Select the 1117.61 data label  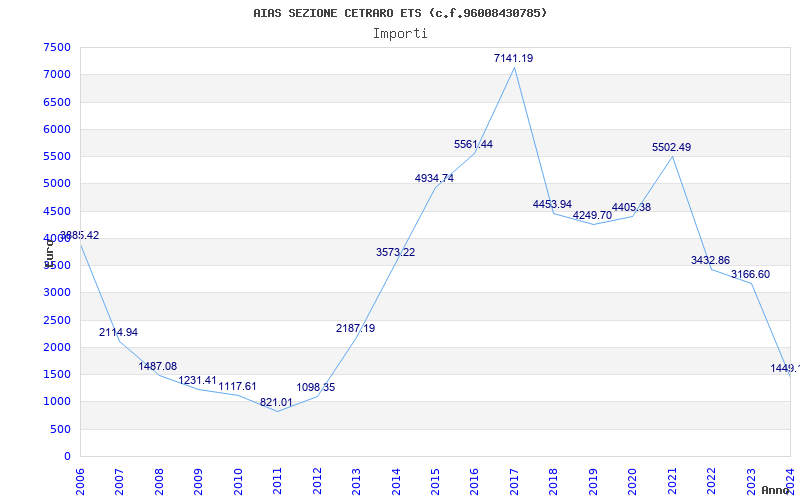tap(237, 386)
